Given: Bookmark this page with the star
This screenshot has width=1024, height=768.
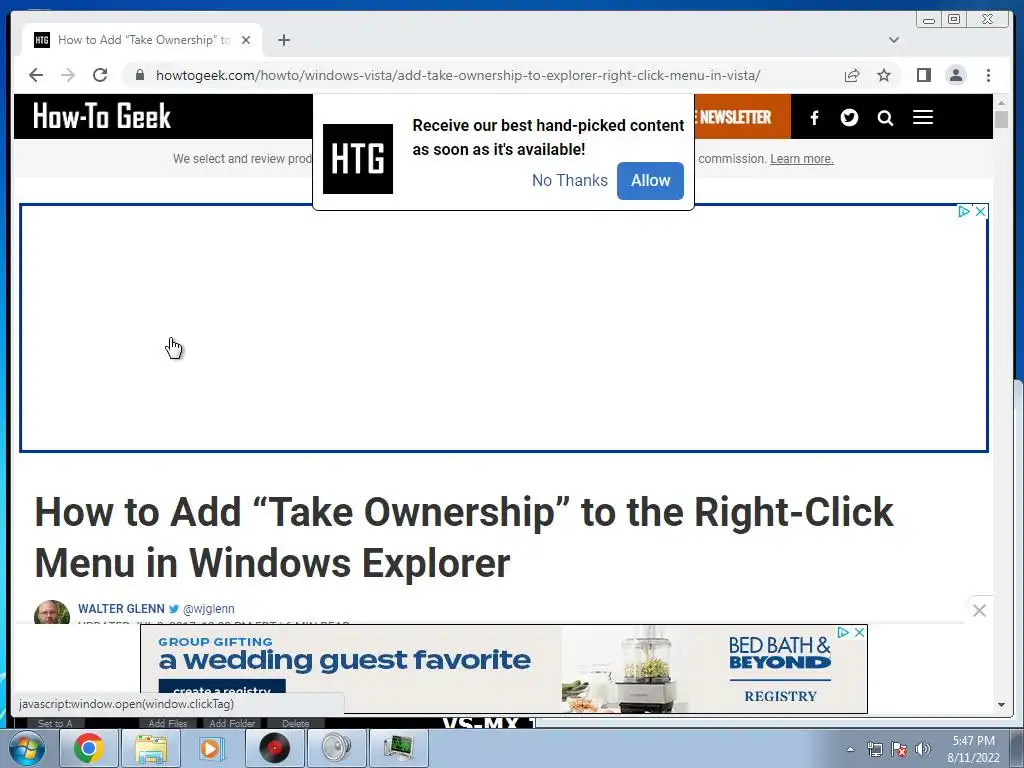Looking at the screenshot, I should 884,75.
